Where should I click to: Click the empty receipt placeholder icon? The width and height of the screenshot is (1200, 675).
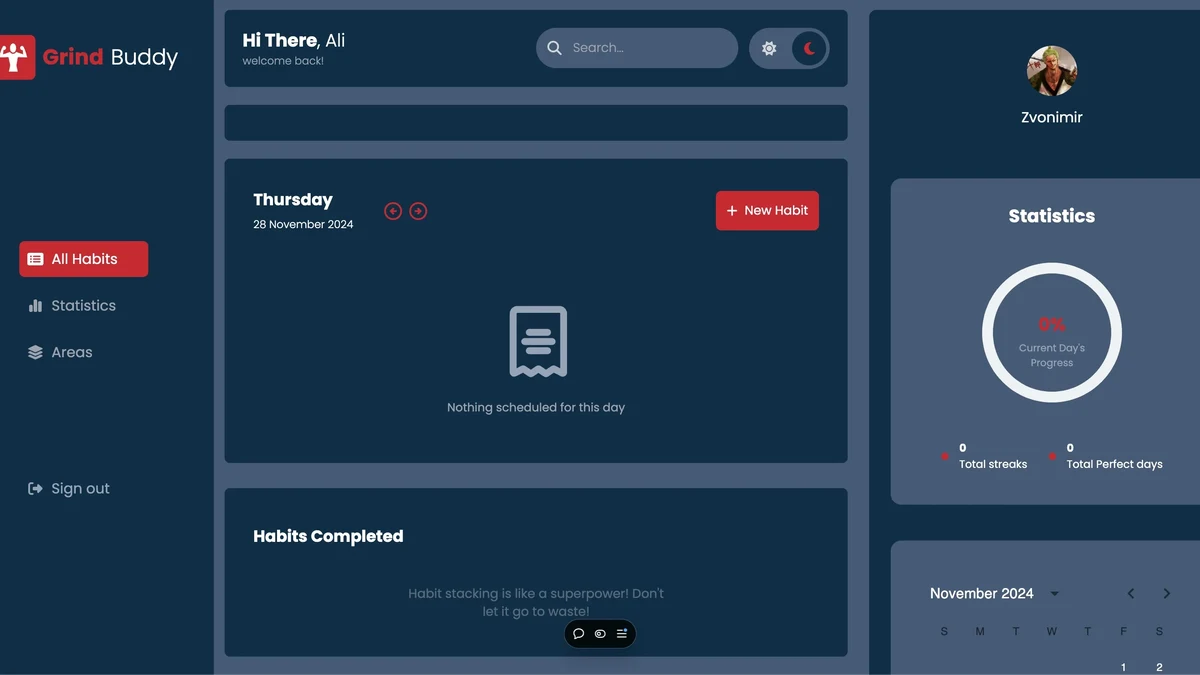[x=538, y=342]
